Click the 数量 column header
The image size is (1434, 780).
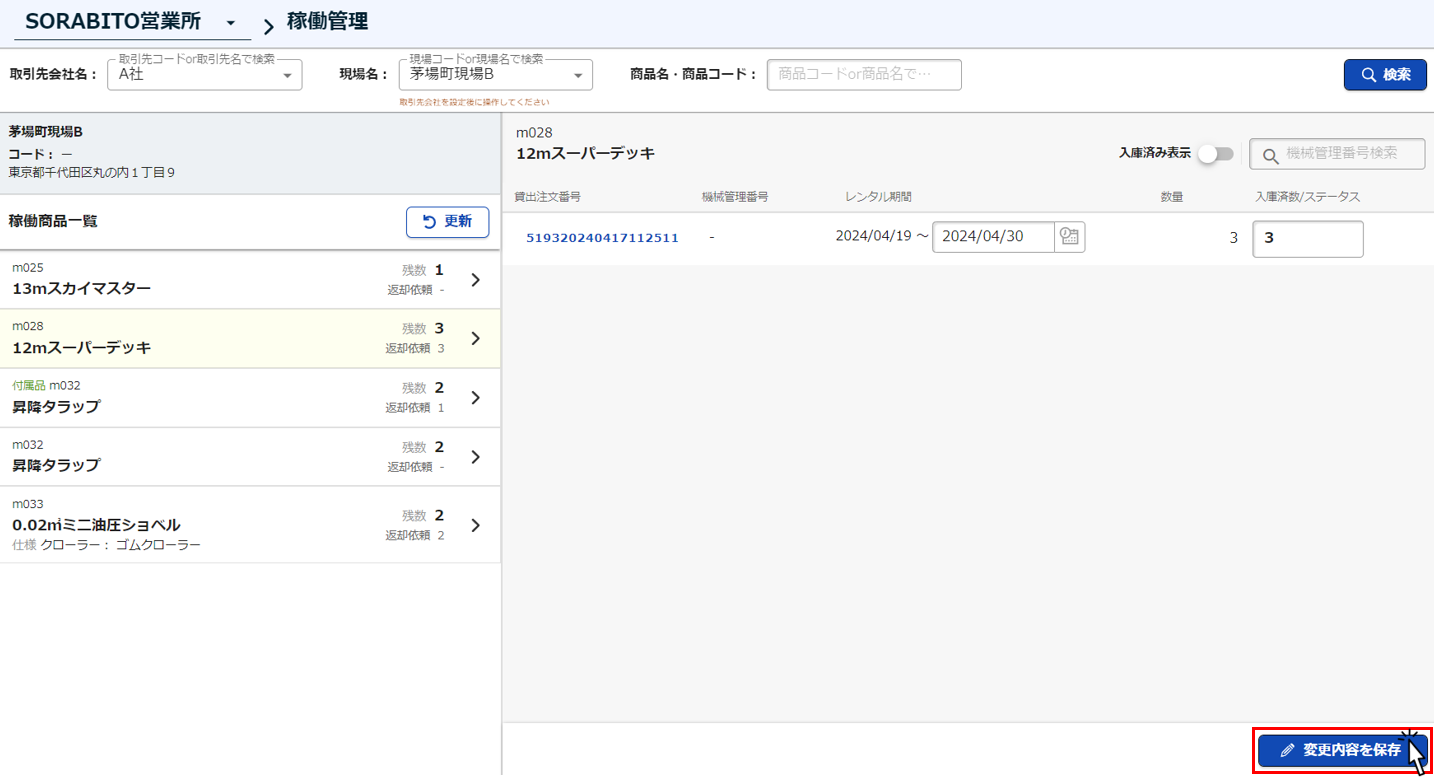[x=1172, y=197]
